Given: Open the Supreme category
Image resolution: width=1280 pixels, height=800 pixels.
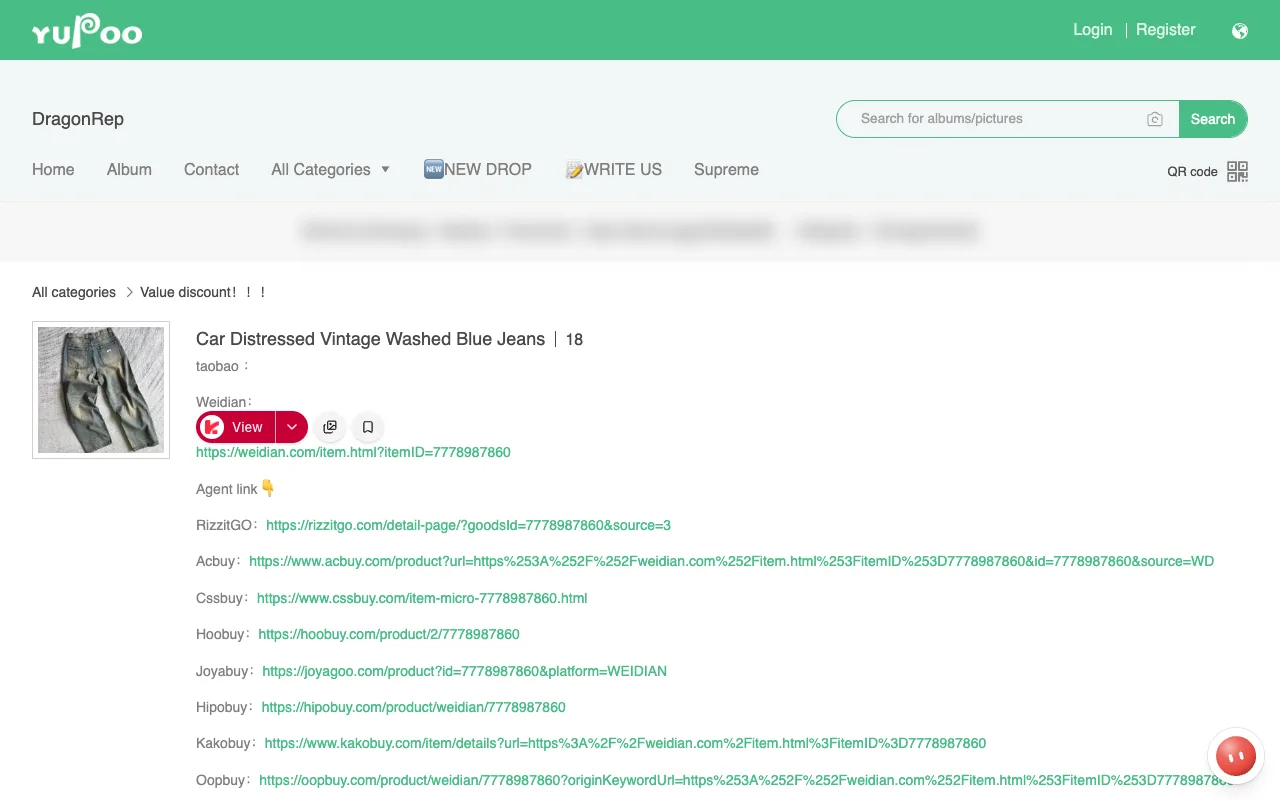Looking at the screenshot, I should pyautogui.click(x=726, y=170).
